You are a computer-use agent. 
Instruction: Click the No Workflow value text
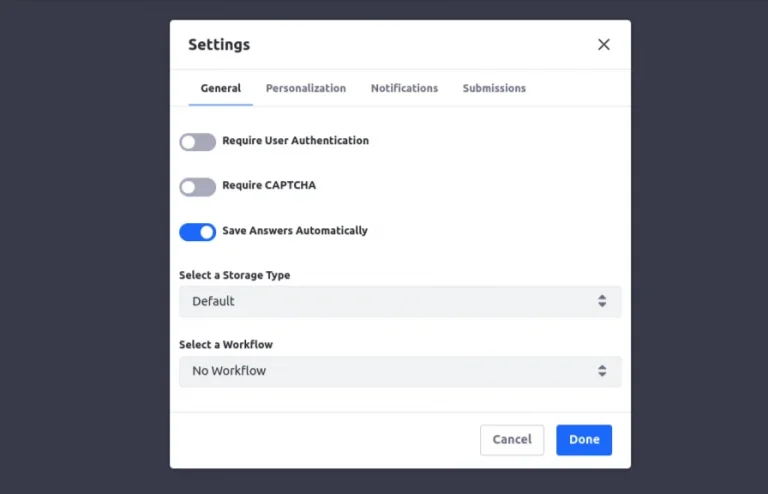[229, 371]
